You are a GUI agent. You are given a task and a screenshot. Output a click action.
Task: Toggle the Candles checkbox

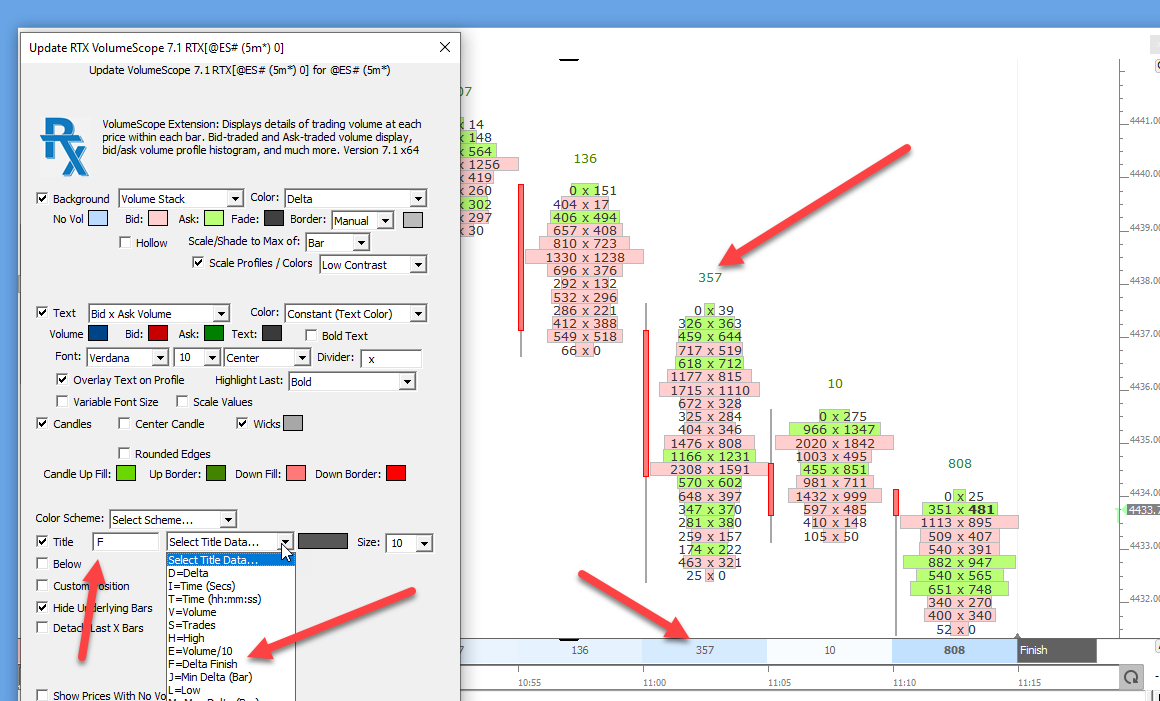[x=42, y=424]
